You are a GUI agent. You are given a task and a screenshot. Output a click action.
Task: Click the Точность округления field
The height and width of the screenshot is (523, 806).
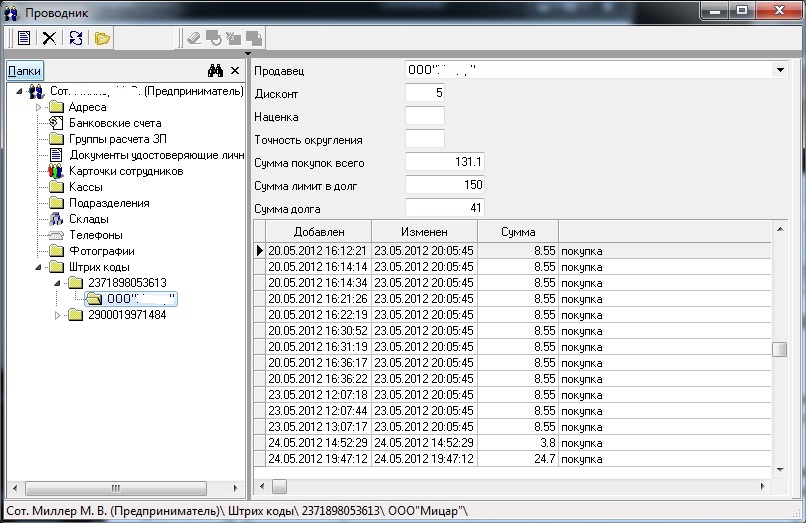(x=425, y=139)
